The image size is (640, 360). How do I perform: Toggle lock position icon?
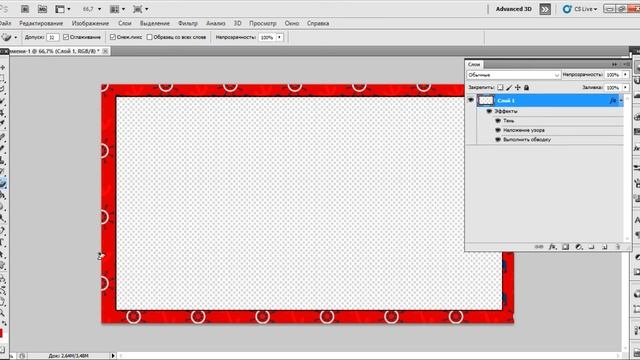518,87
